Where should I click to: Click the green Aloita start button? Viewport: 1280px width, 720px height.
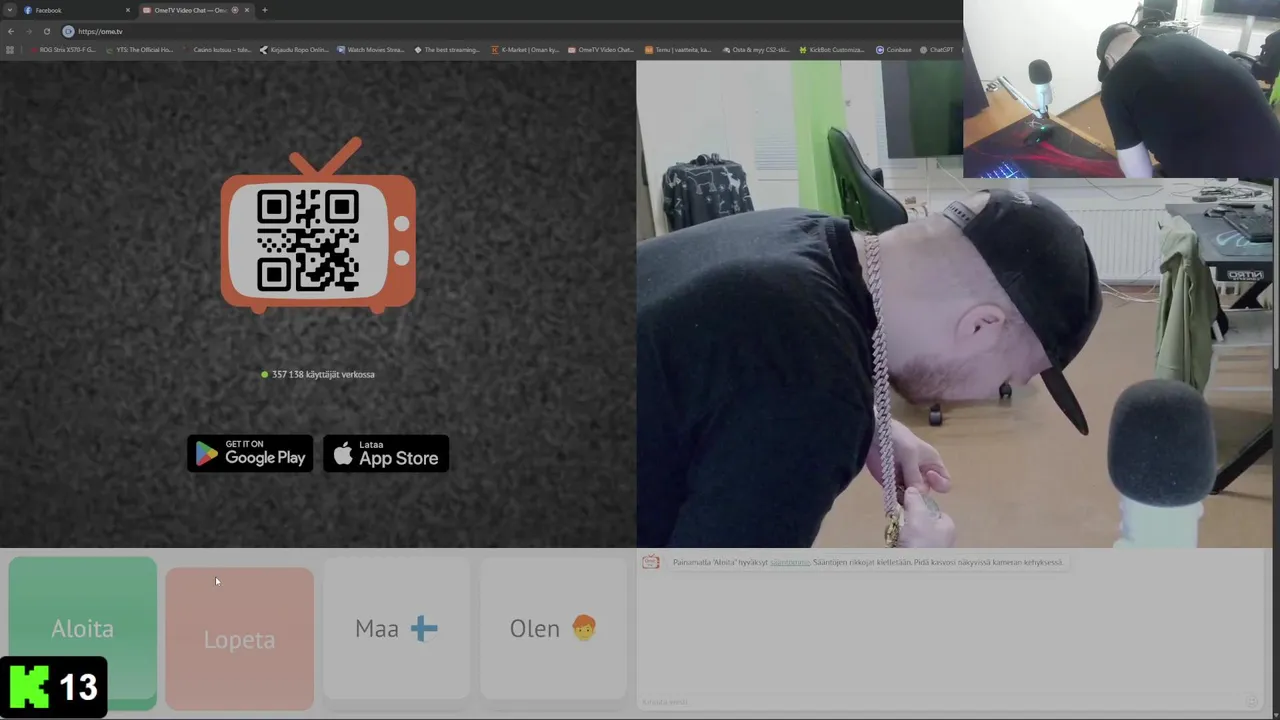(x=83, y=632)
